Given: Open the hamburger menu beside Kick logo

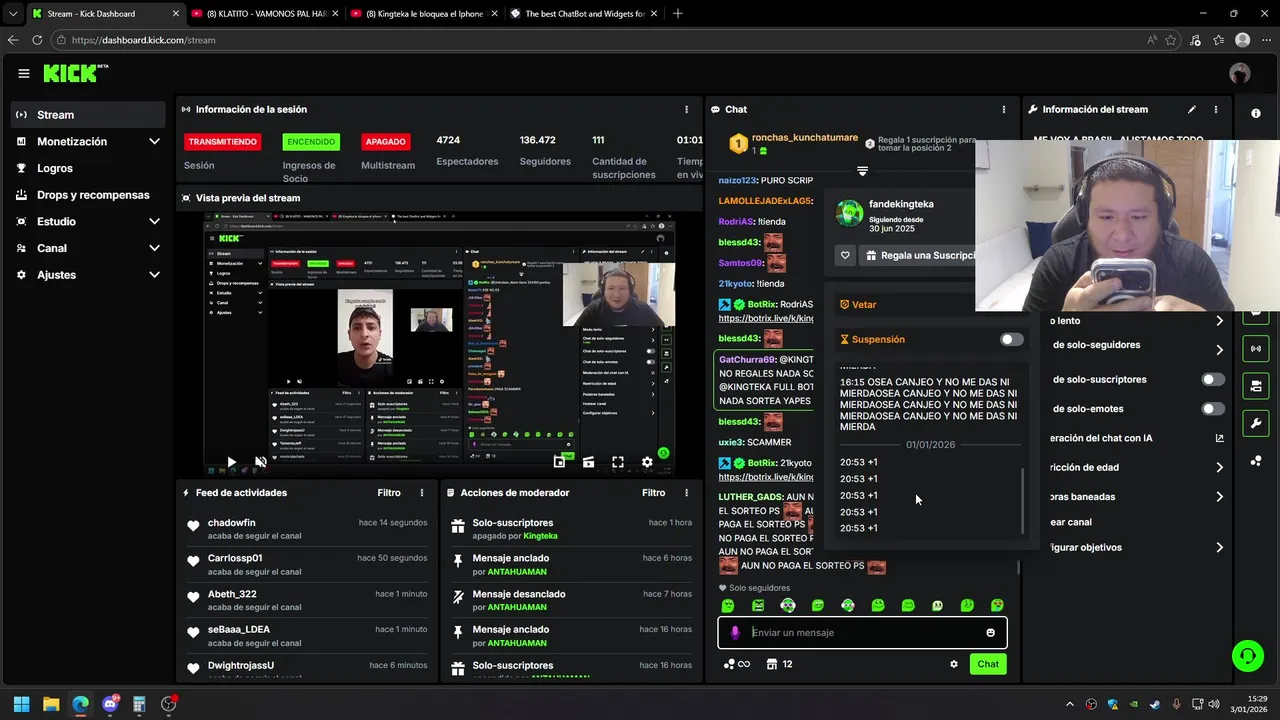Looking at the screenshot, I should click(24, 73).
